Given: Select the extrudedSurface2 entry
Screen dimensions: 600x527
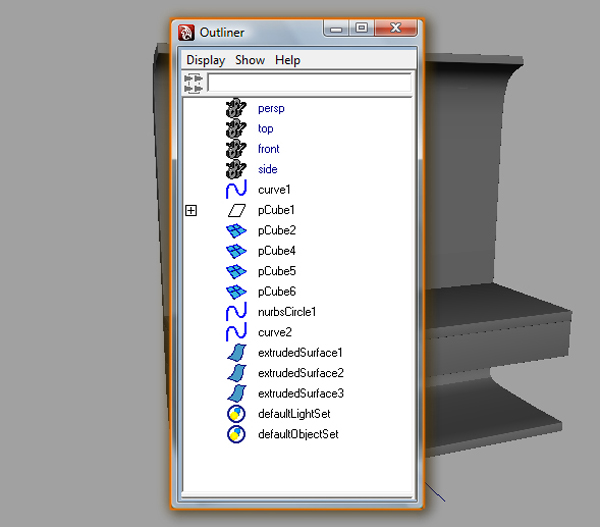Looking at the screenshot, I should coord(301,373).
